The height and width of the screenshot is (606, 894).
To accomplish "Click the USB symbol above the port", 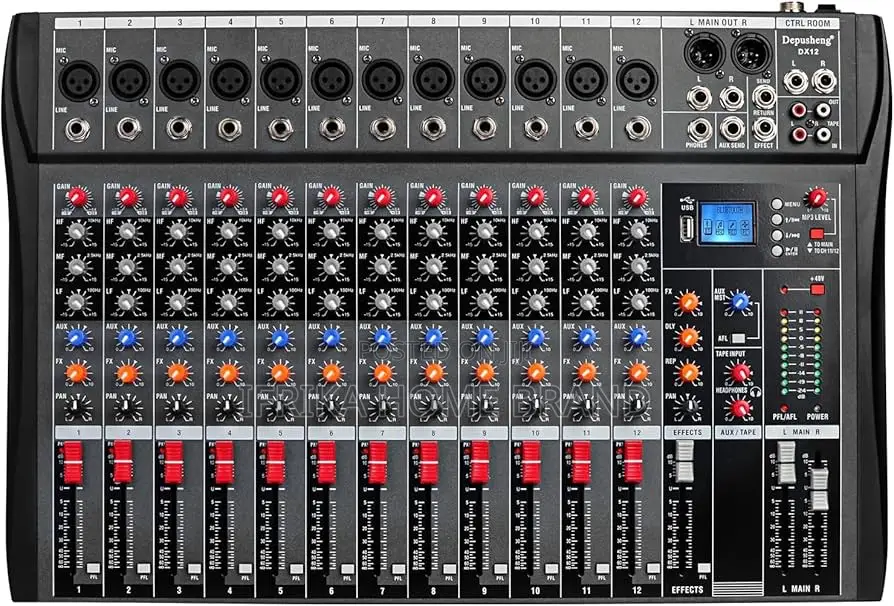I will [x=687, y=202].
